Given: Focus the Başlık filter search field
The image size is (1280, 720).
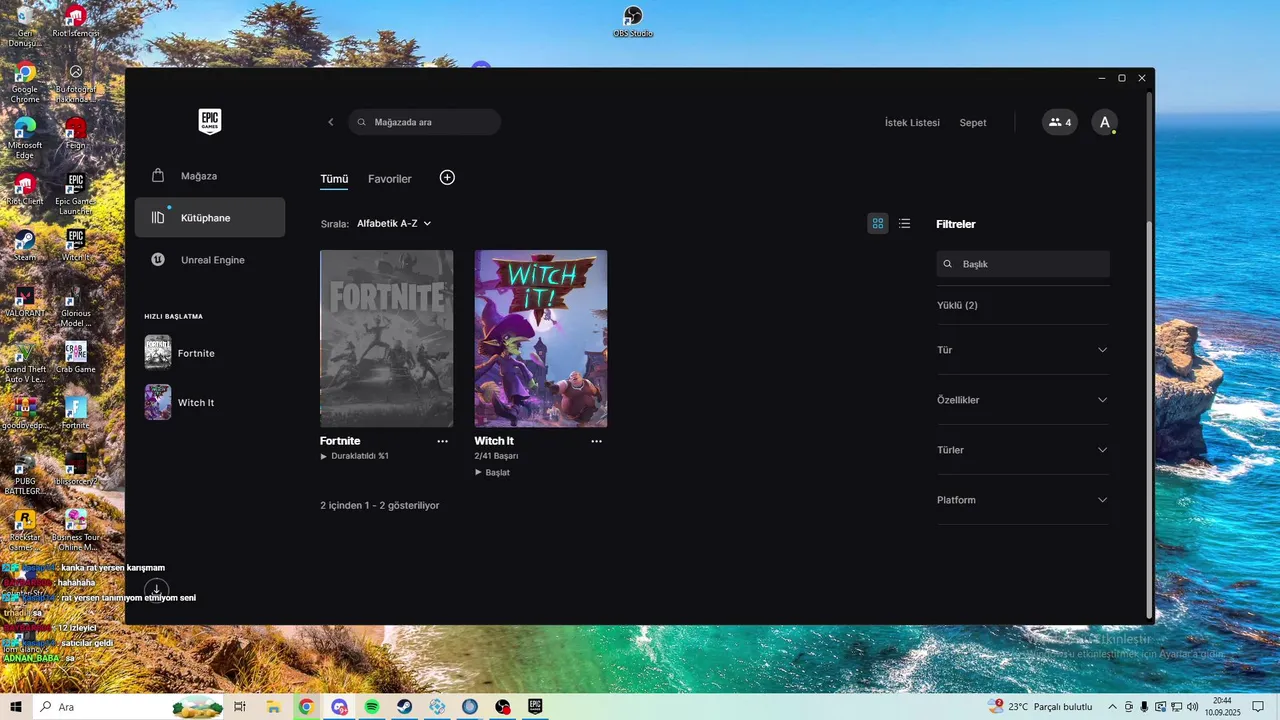Looking at the screenshot, I should click(1023, 264).
